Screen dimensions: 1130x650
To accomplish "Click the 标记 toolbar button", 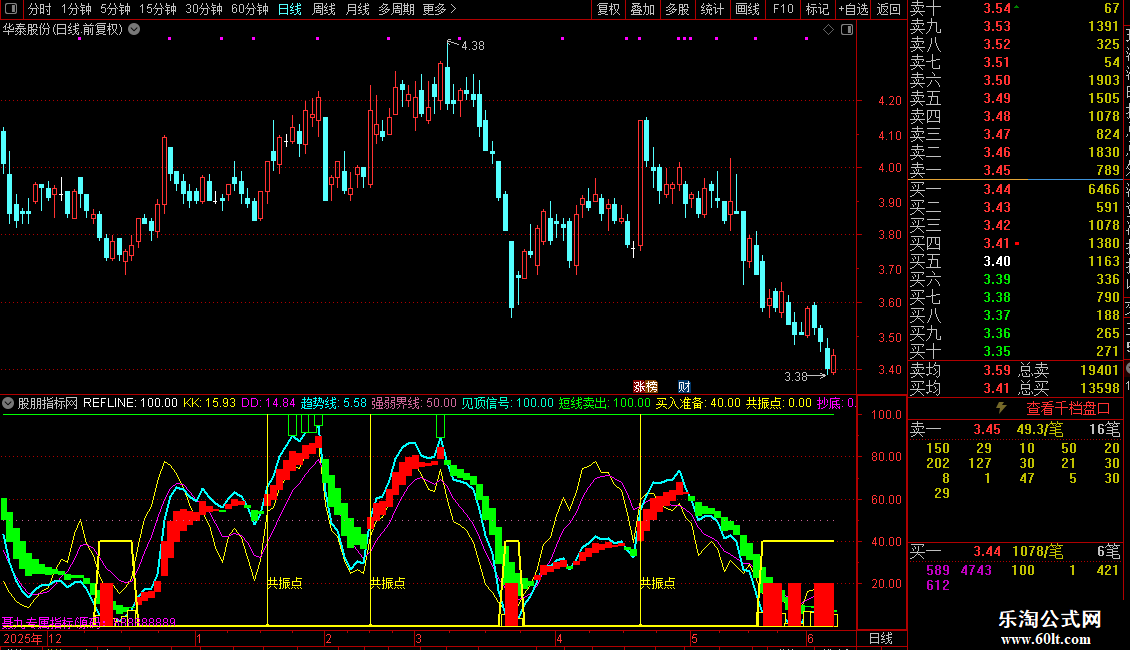I will pyautogui.click(x=817, y=9).
